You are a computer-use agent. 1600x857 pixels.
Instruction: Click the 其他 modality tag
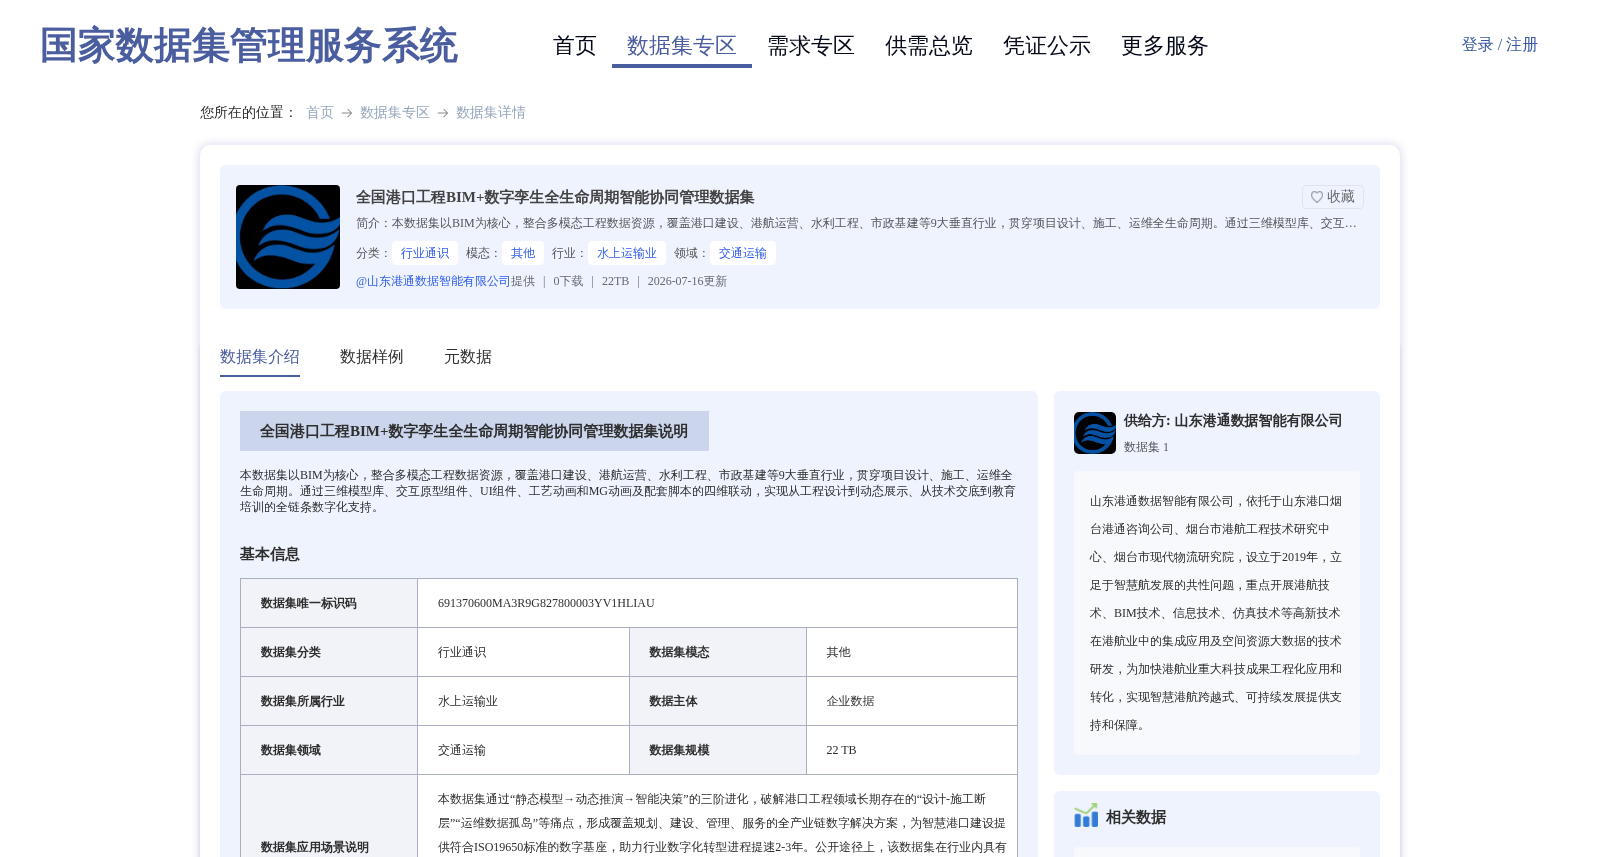(x=523, y=253)
